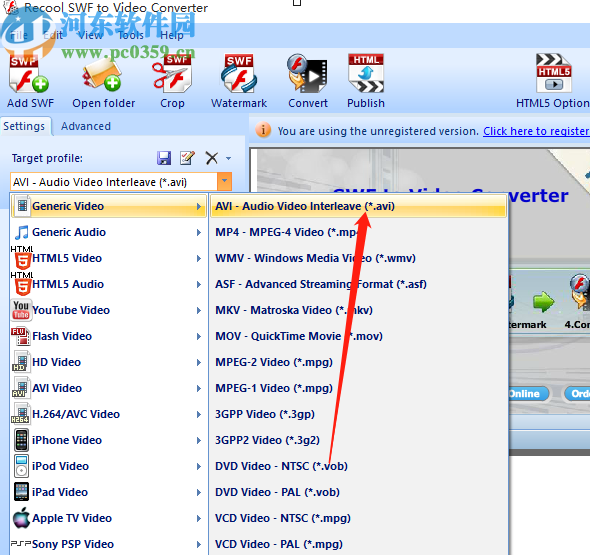This screenshot has width=590, height=555.
Task: Select ASF - Advanced Streaming Format
Action: pyautogui.click(x=358, y=284)
